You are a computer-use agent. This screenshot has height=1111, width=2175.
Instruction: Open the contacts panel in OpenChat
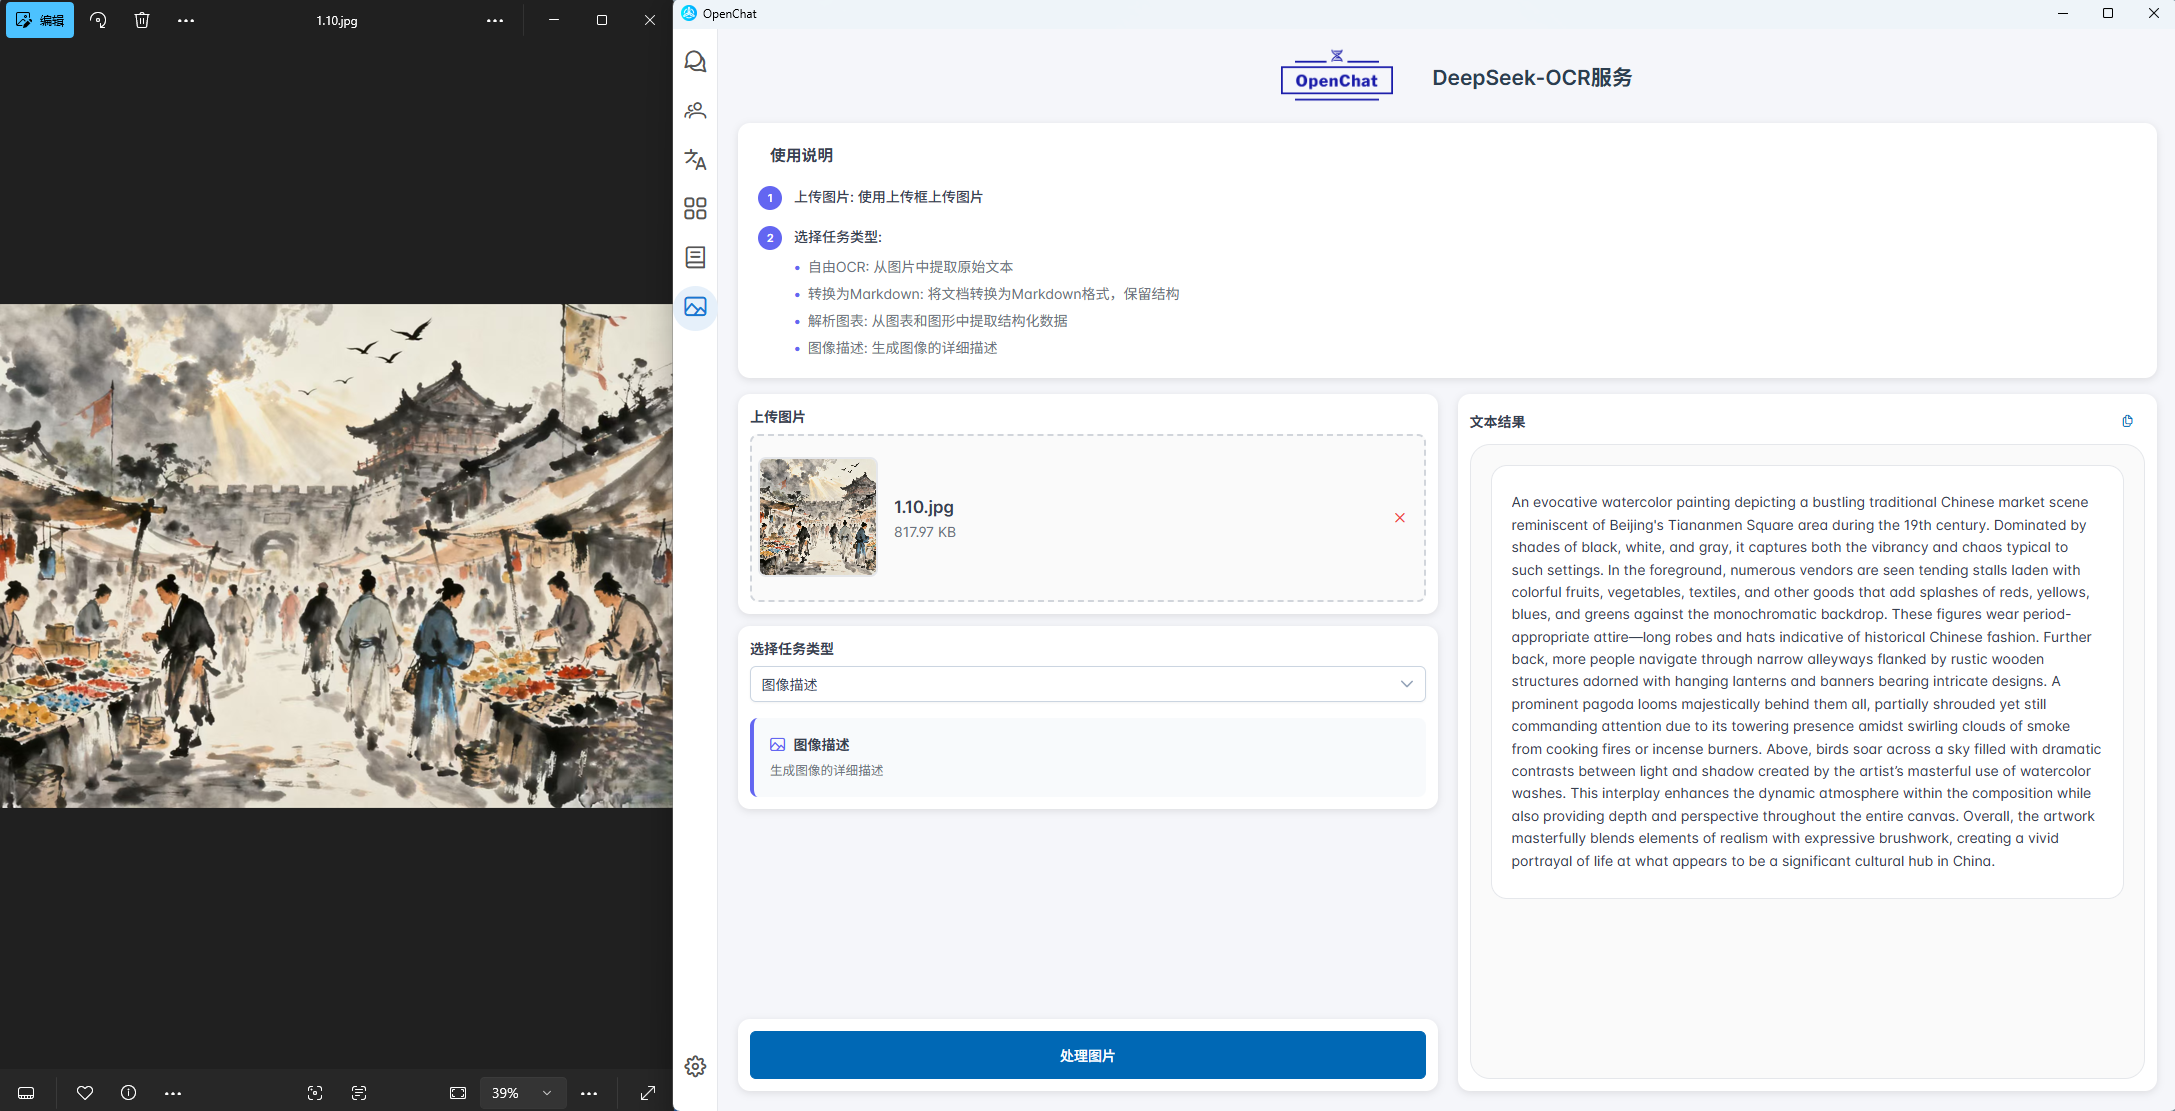point(695,110)
